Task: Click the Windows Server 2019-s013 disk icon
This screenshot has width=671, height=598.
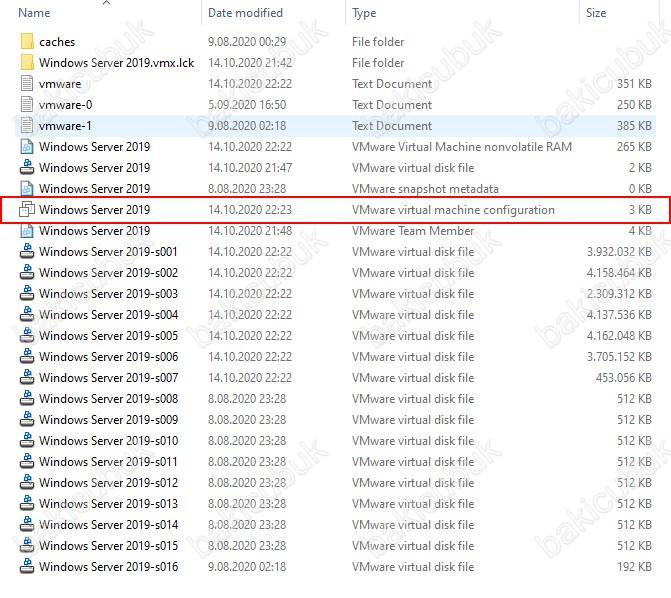Action: click(x=27, y=503)
